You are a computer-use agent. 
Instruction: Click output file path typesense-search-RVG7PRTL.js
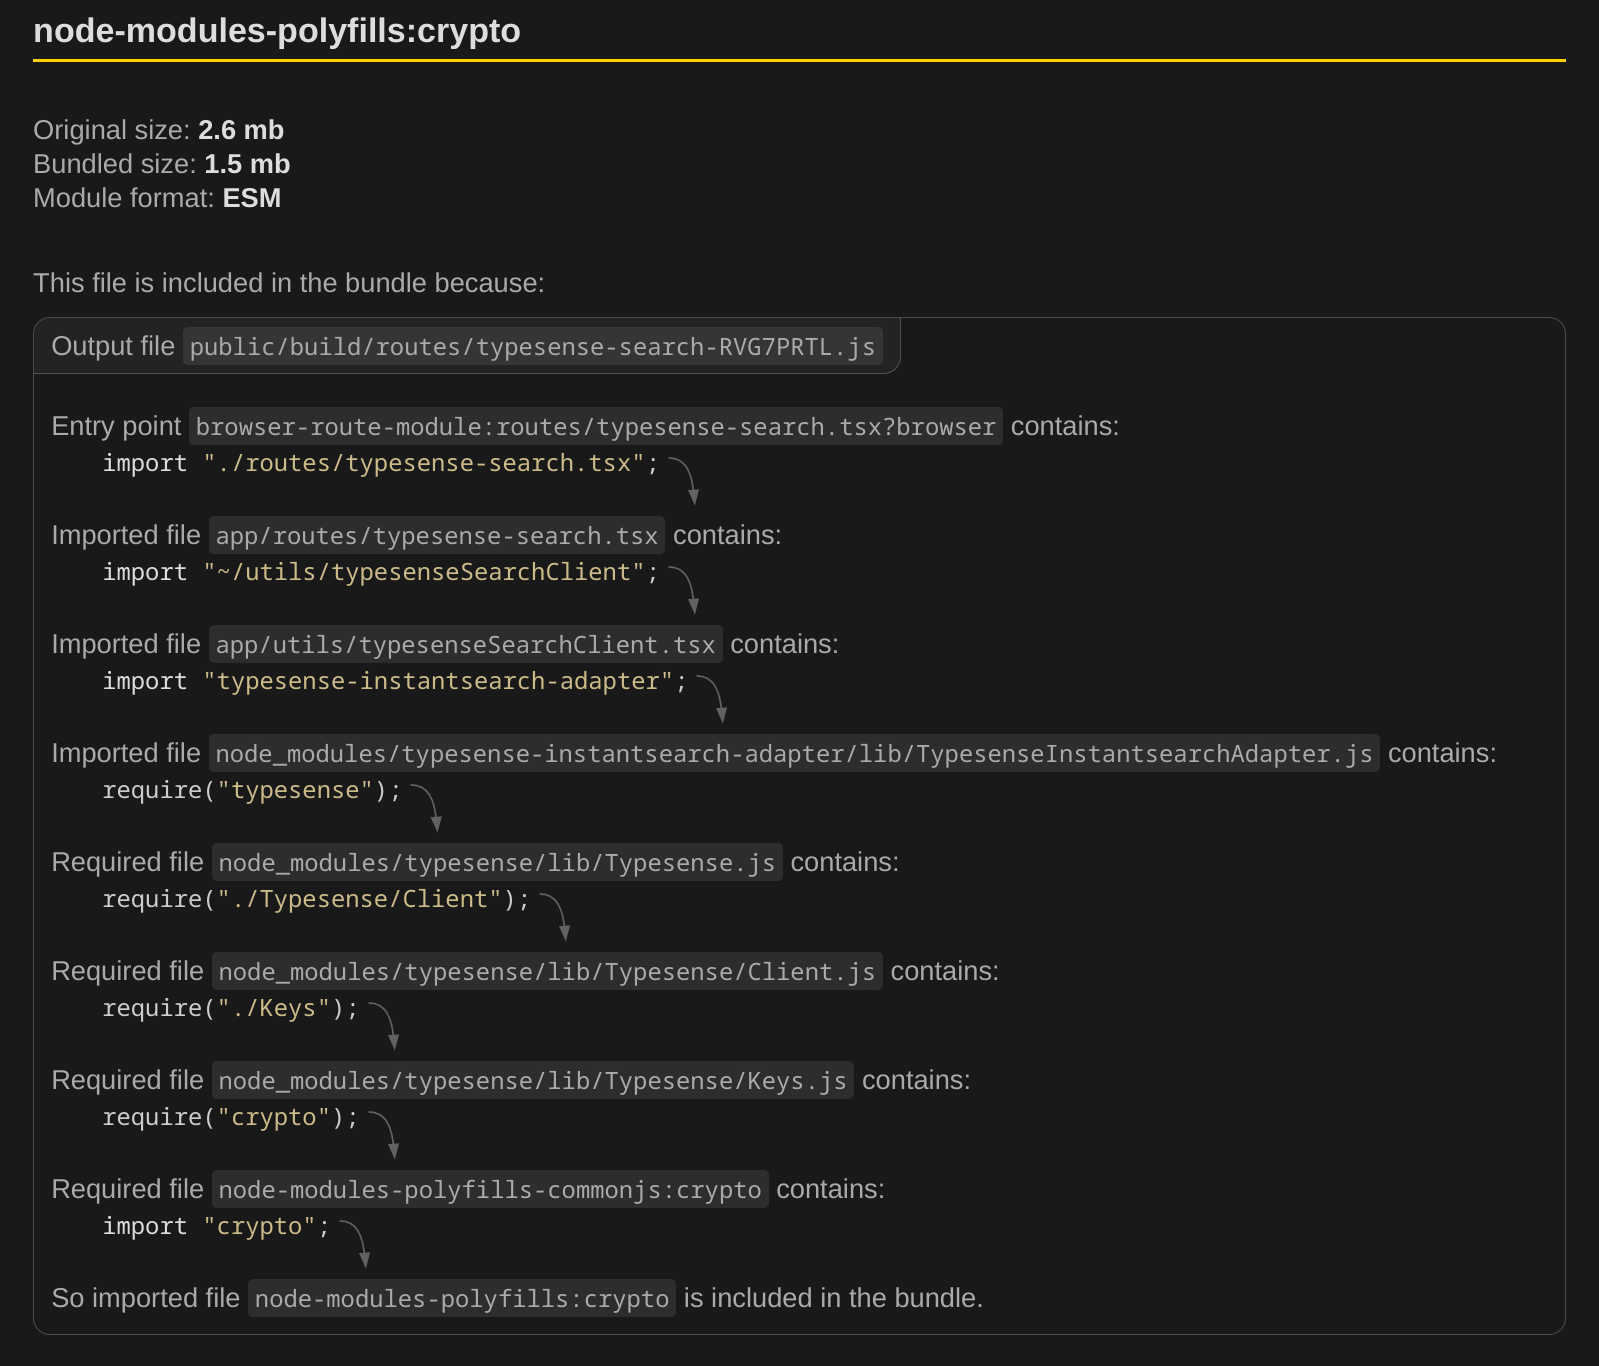coord(532,346)
